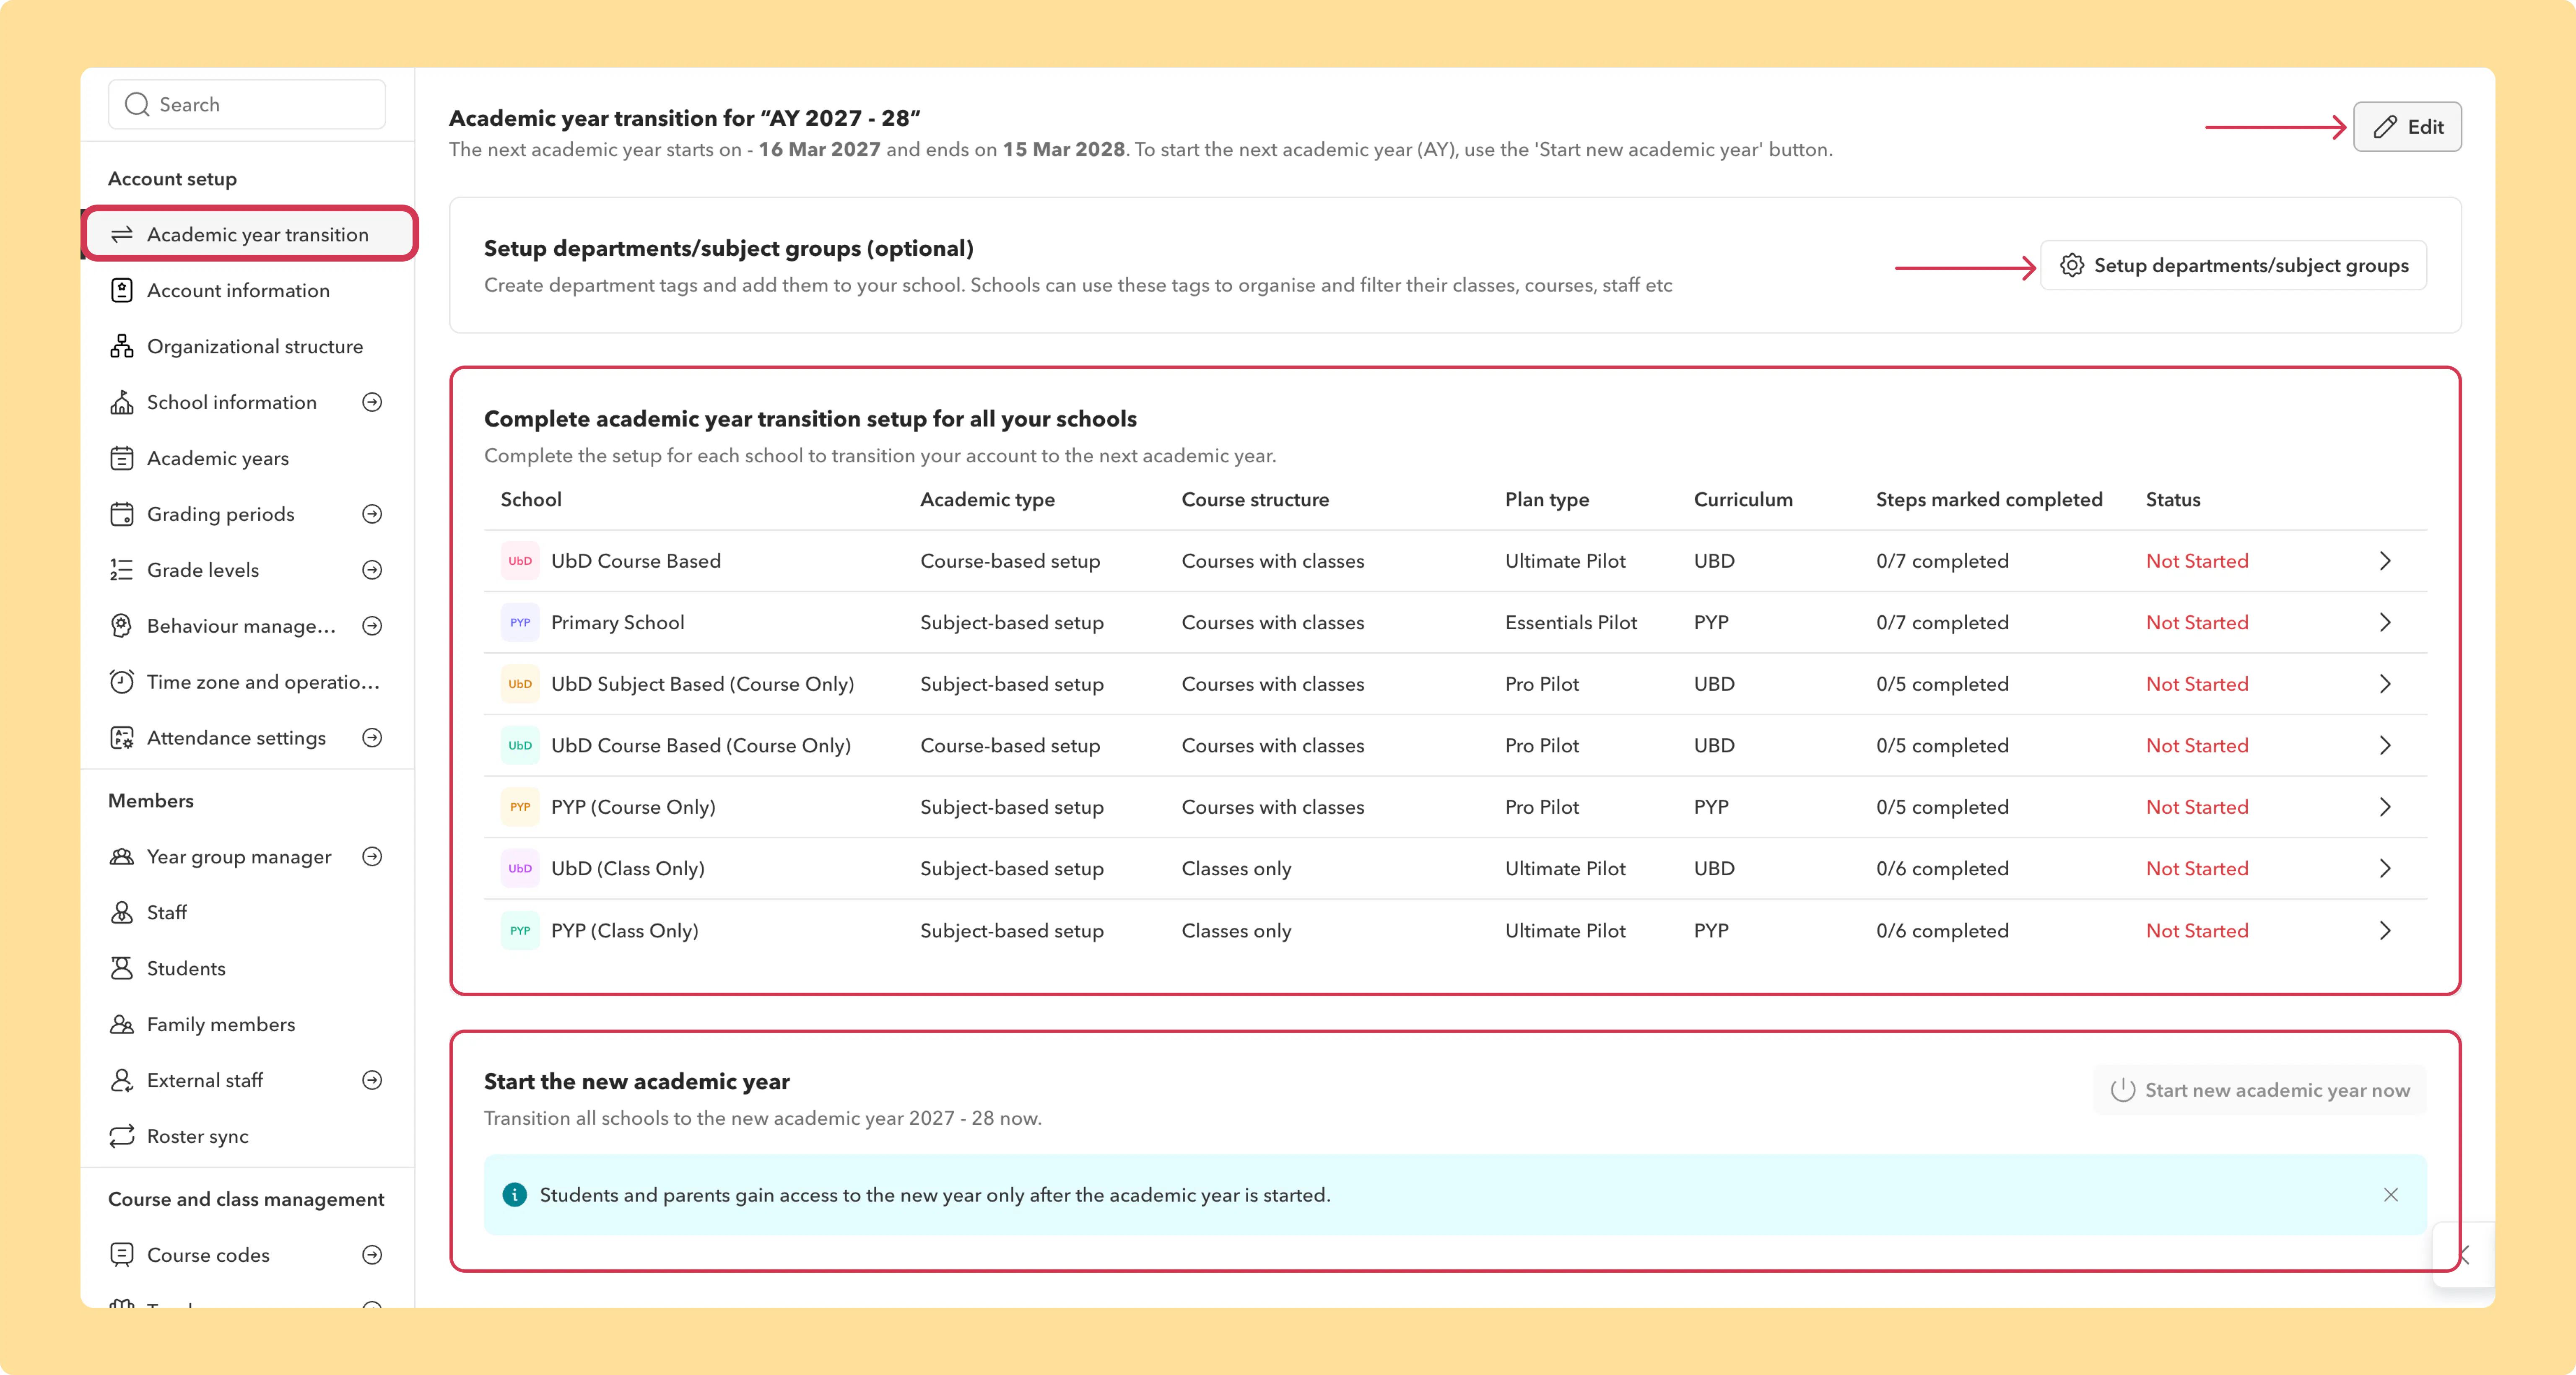Click the Account information sidebar icon
2576x1375 pixels.
click(x=122, y=290)
